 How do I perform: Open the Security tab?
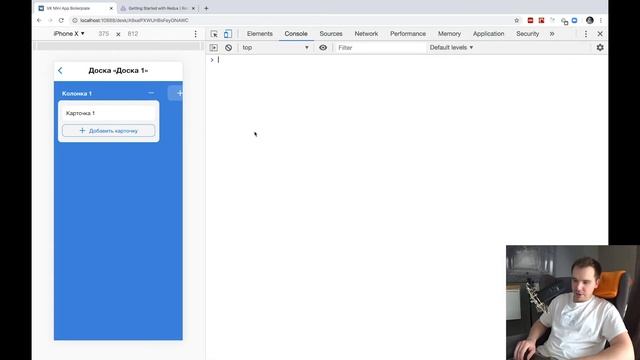coord(527,34)
